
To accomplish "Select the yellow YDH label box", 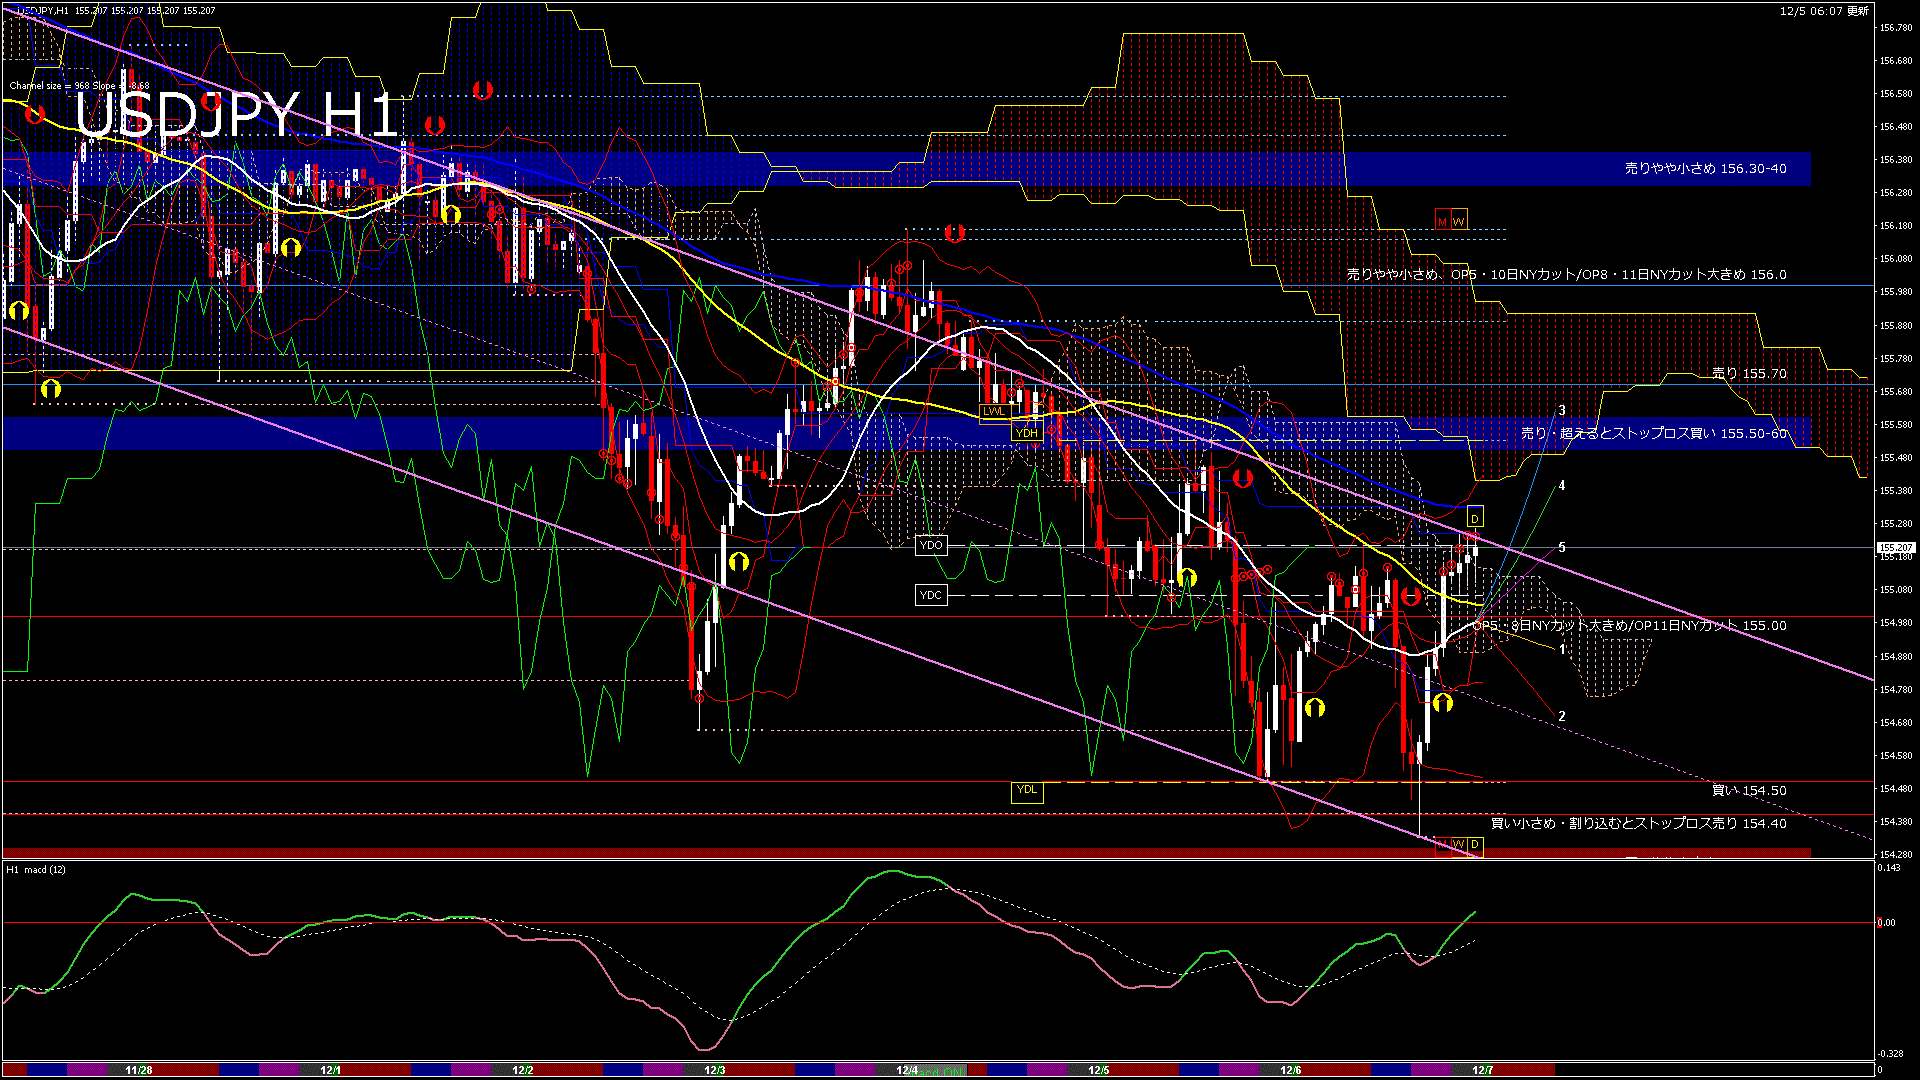I will [x=1027, y=433].
